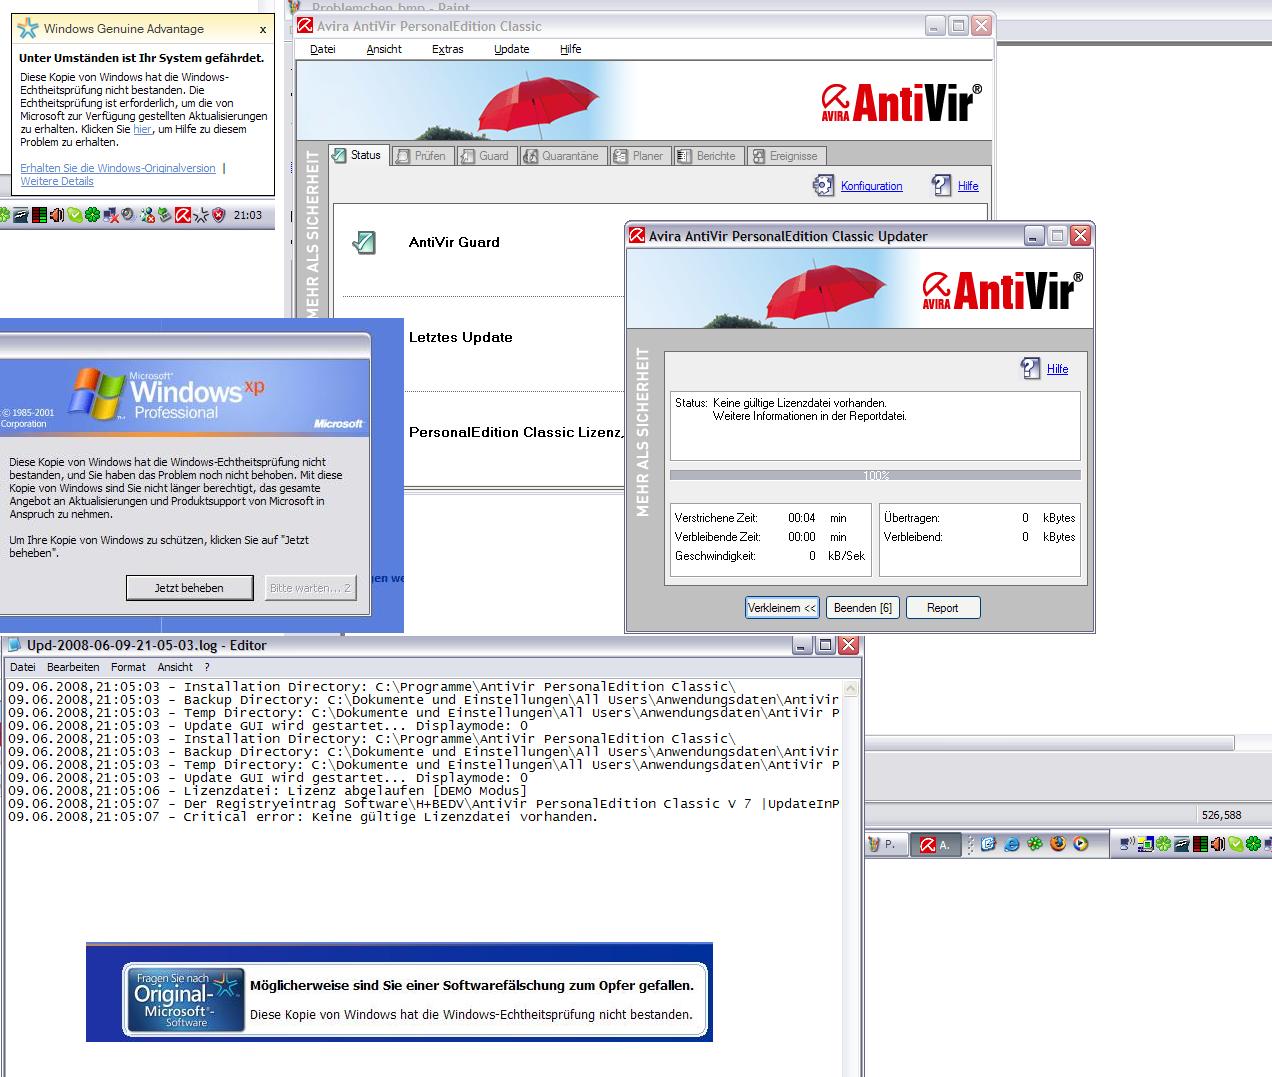Switch to the Berichte tab
1272x1077 pixels.
707,156
